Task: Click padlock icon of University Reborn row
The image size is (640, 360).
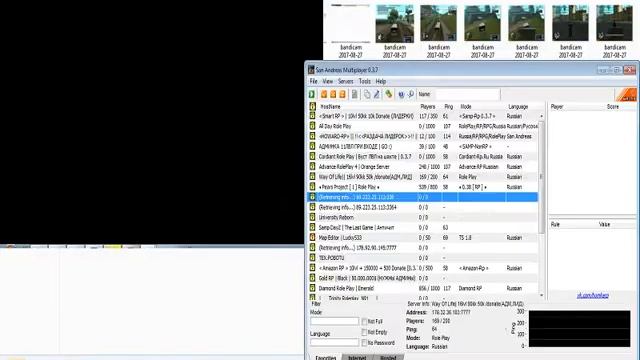Action: click(x=312, y=217)
